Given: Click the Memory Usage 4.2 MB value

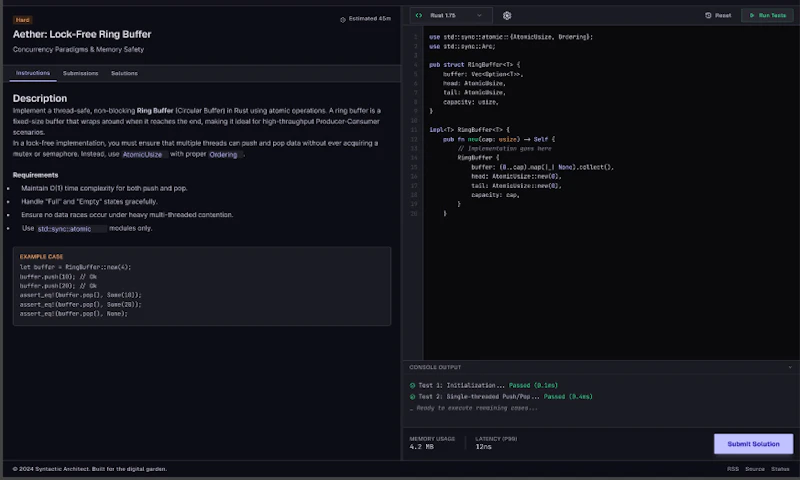Looking at the screenshot, I should [x=421, y=447].
